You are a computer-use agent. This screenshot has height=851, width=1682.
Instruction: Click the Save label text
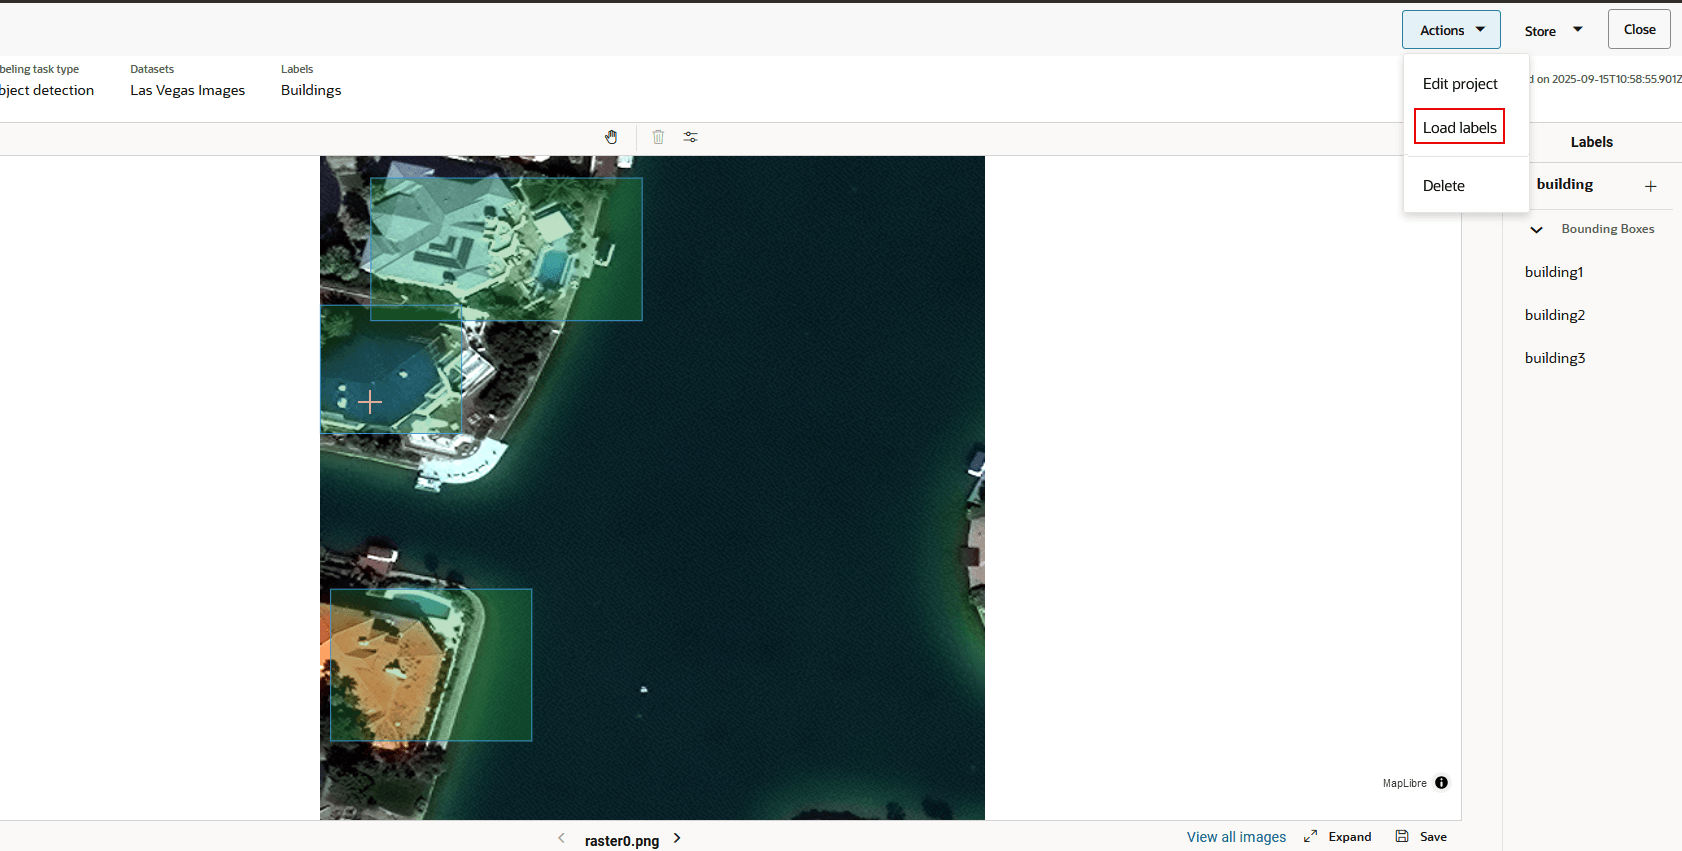tap(1433, 837)
